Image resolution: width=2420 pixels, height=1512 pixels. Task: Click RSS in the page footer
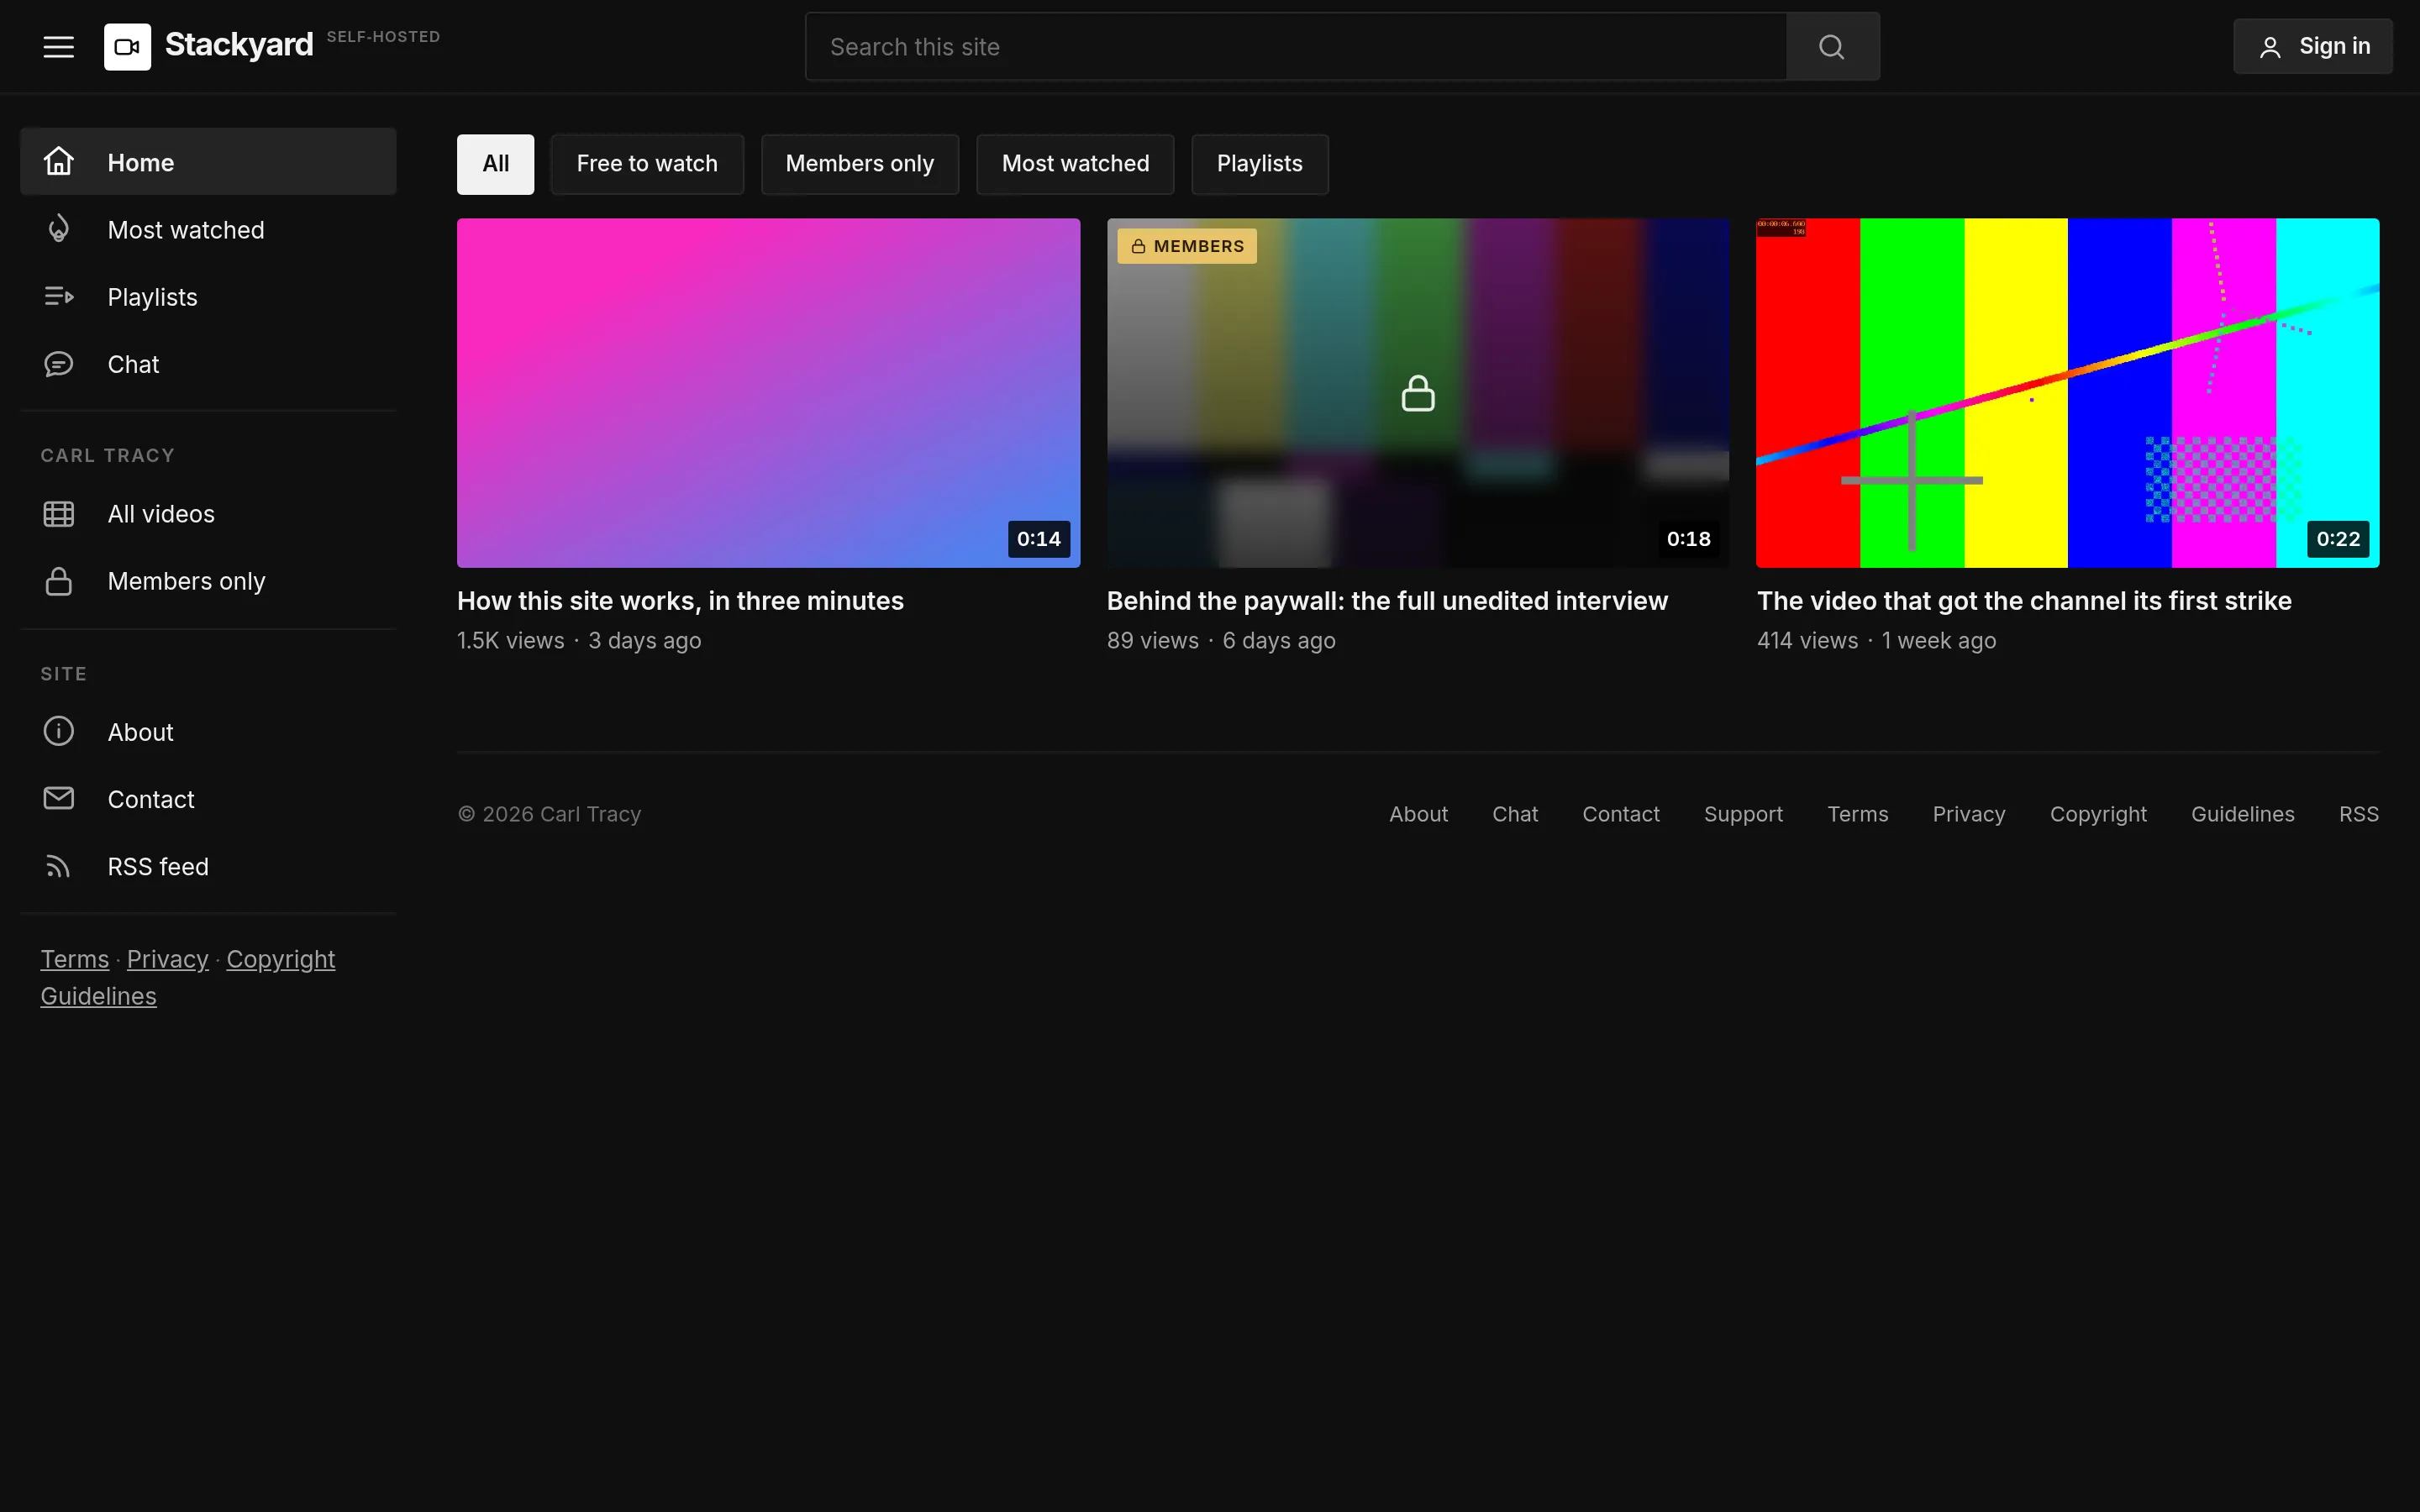(2359, 814)
